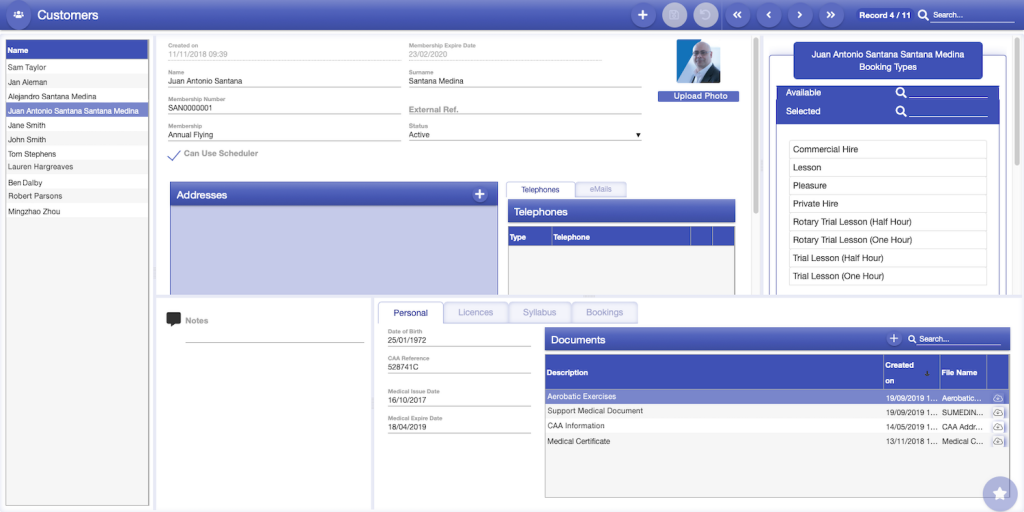Image resolution: width=1024 pixels, height=512 pixels.
Task: Select Trial Lesson (One Hour) booking type
Action: click(888, 276)
